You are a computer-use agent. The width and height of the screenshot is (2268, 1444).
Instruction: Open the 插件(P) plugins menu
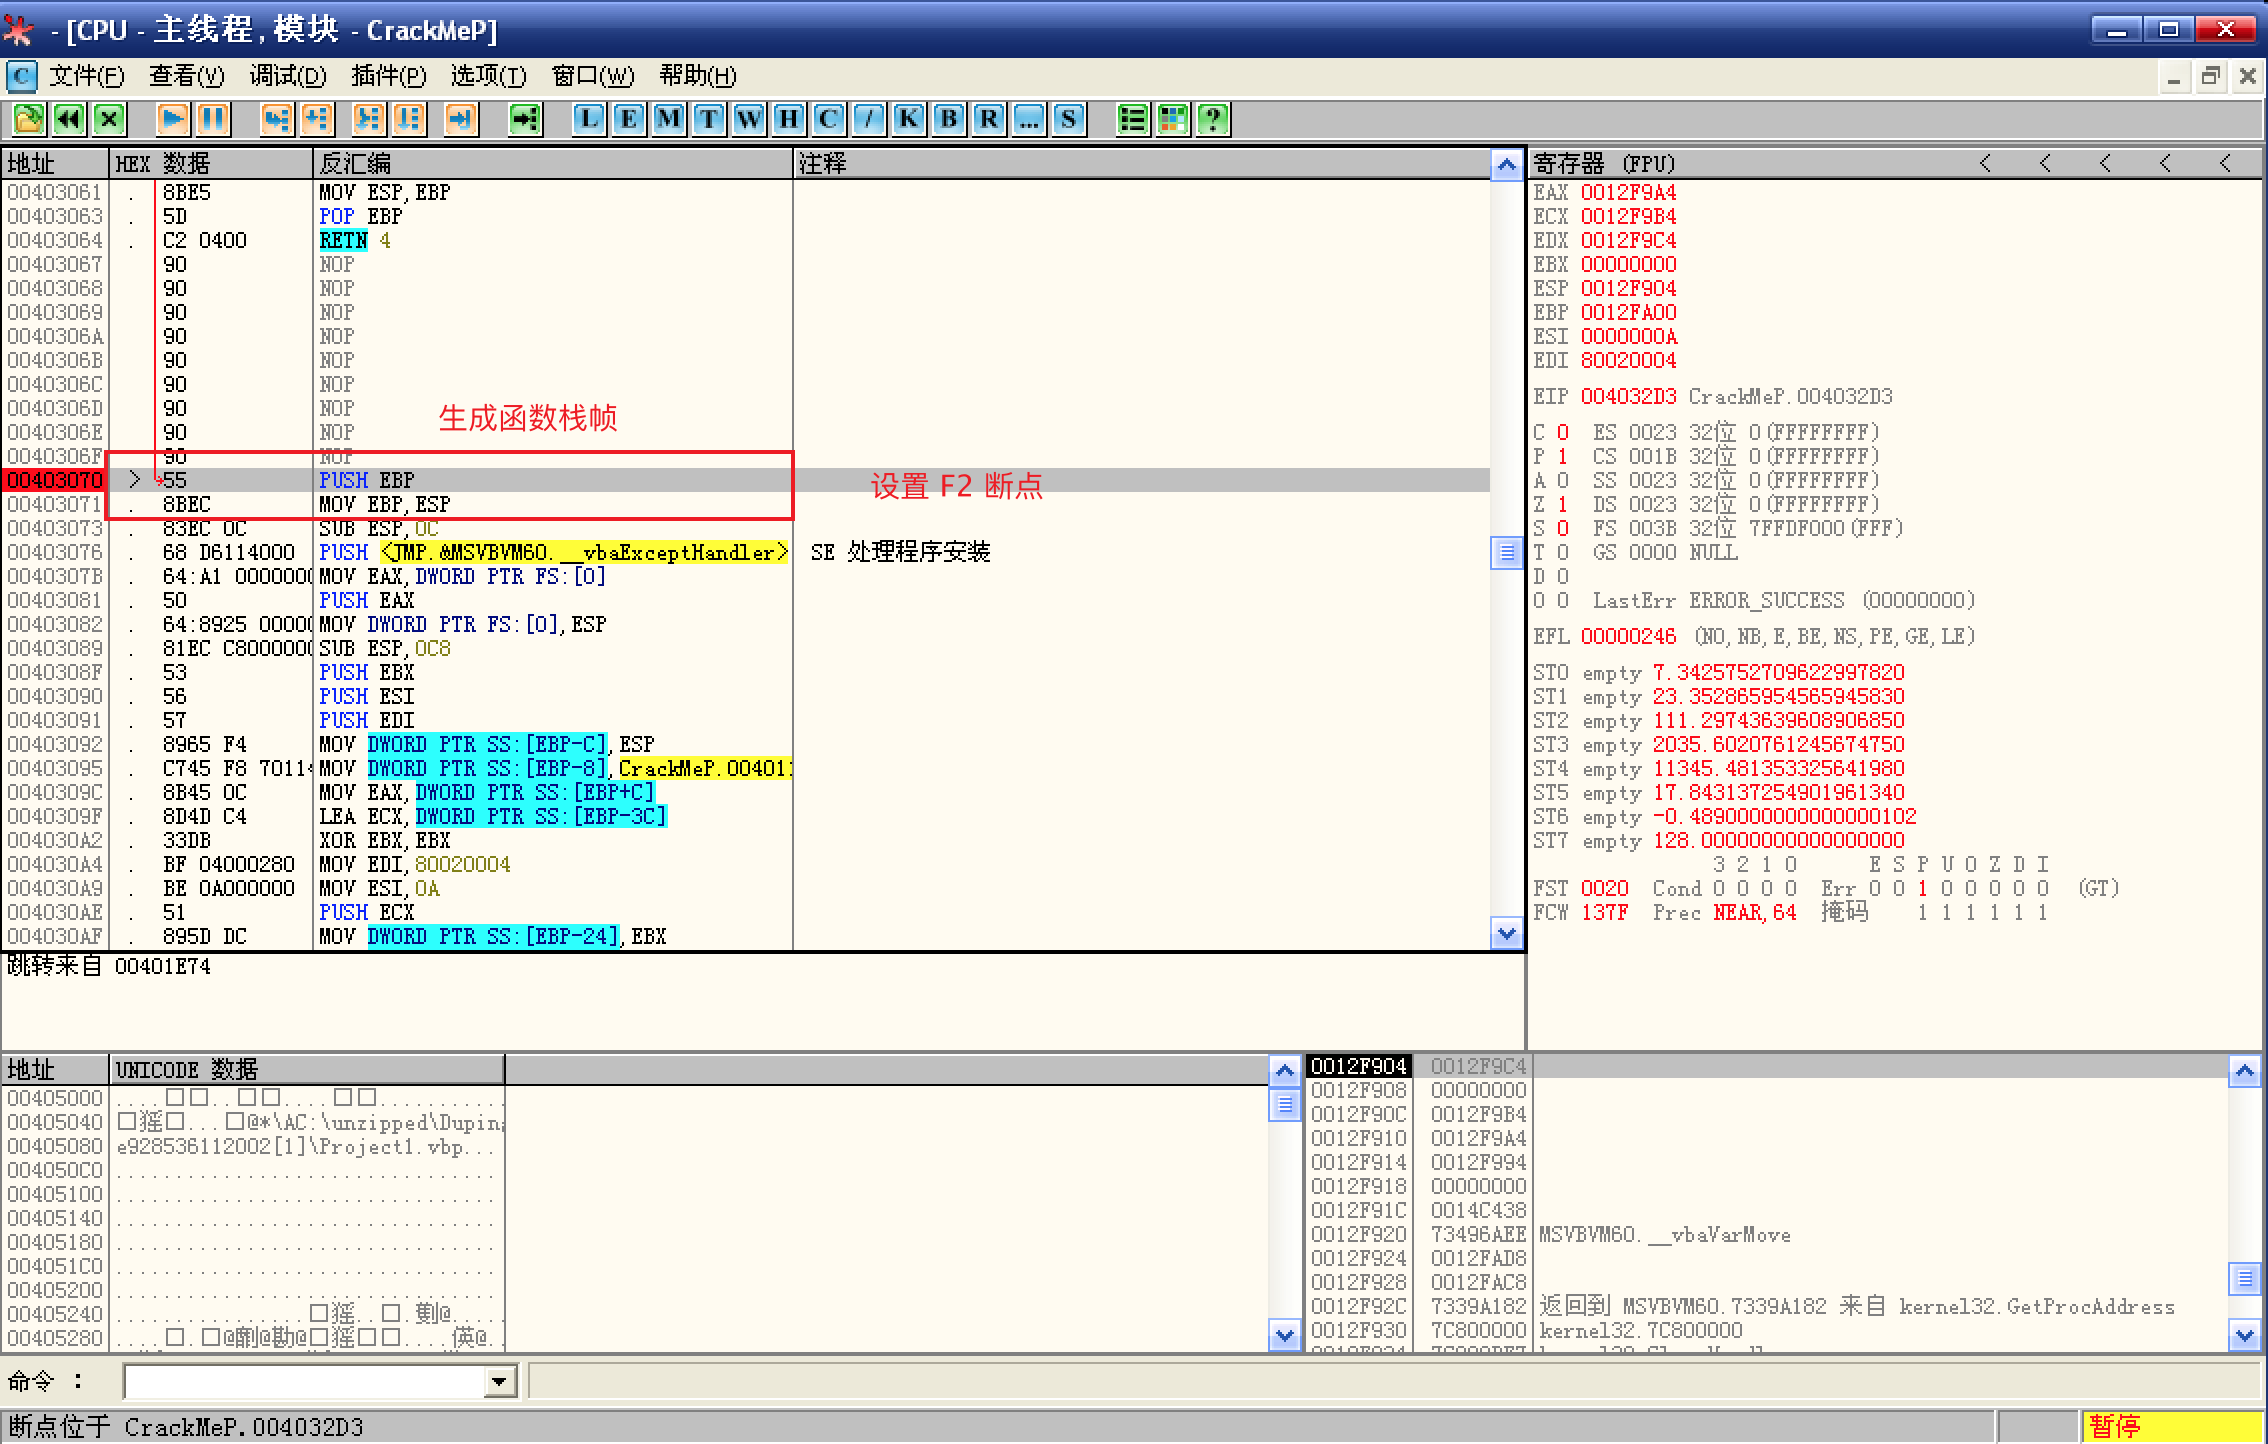[388, 76]
